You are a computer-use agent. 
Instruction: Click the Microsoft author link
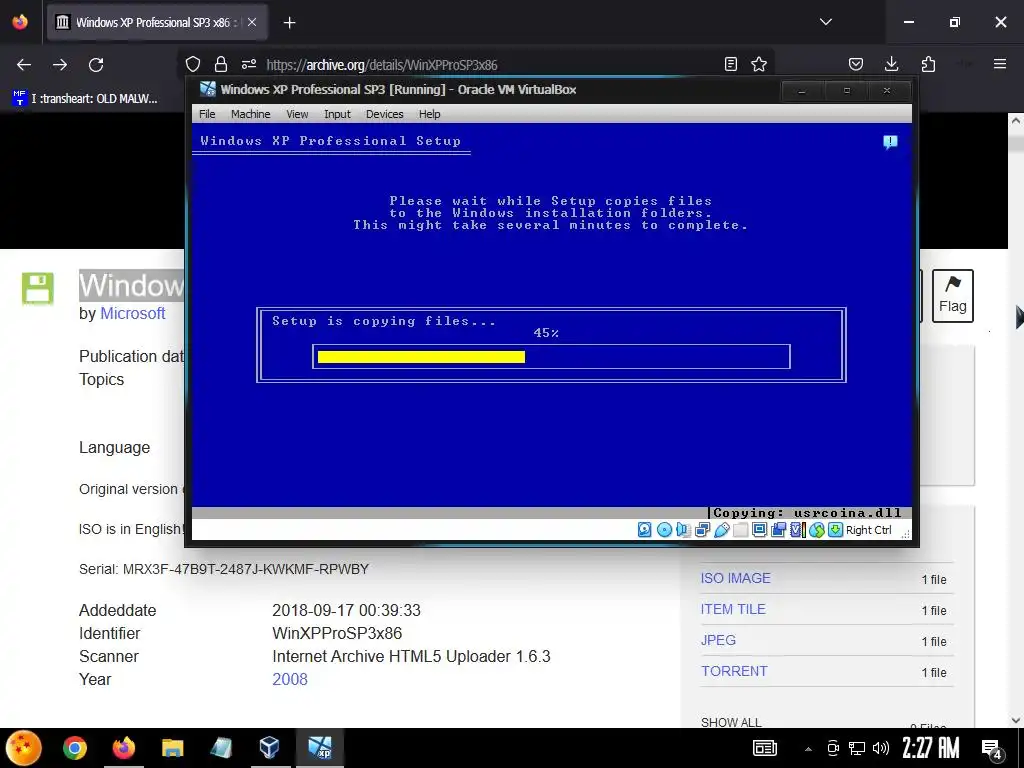pyautogui.click(x=133, y=313)
